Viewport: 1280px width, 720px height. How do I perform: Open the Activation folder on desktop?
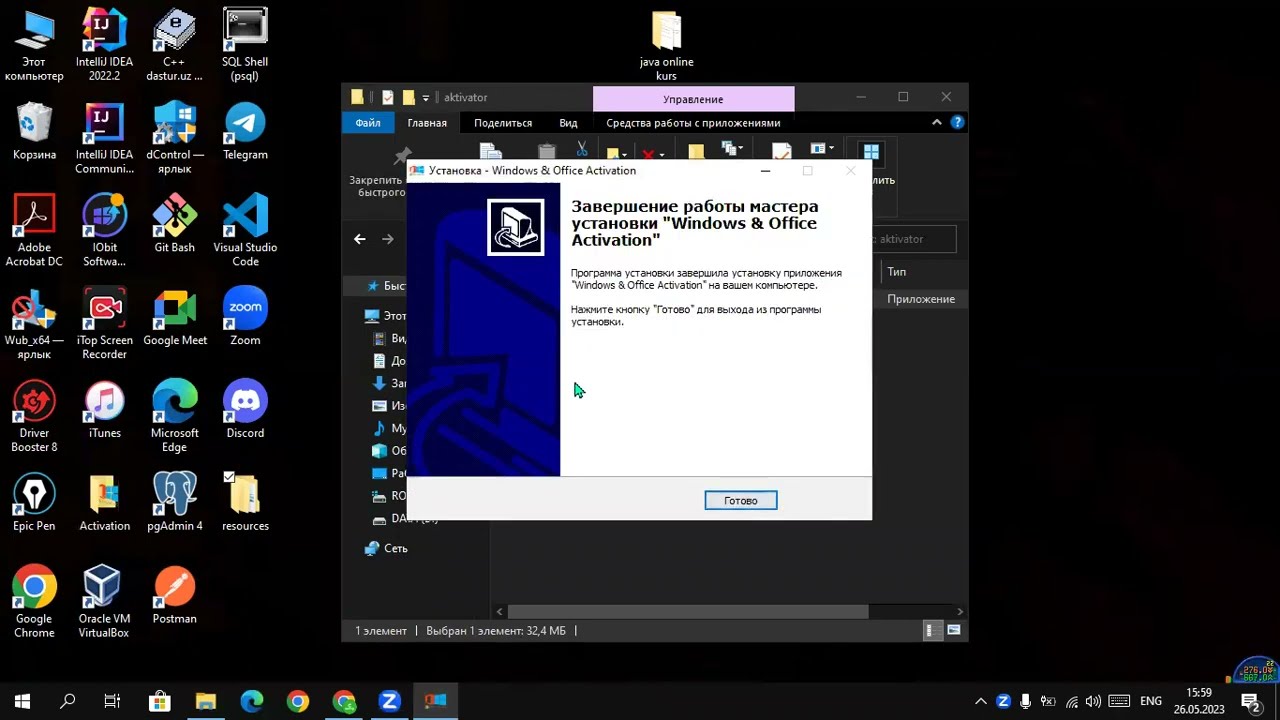coord(104,504)
